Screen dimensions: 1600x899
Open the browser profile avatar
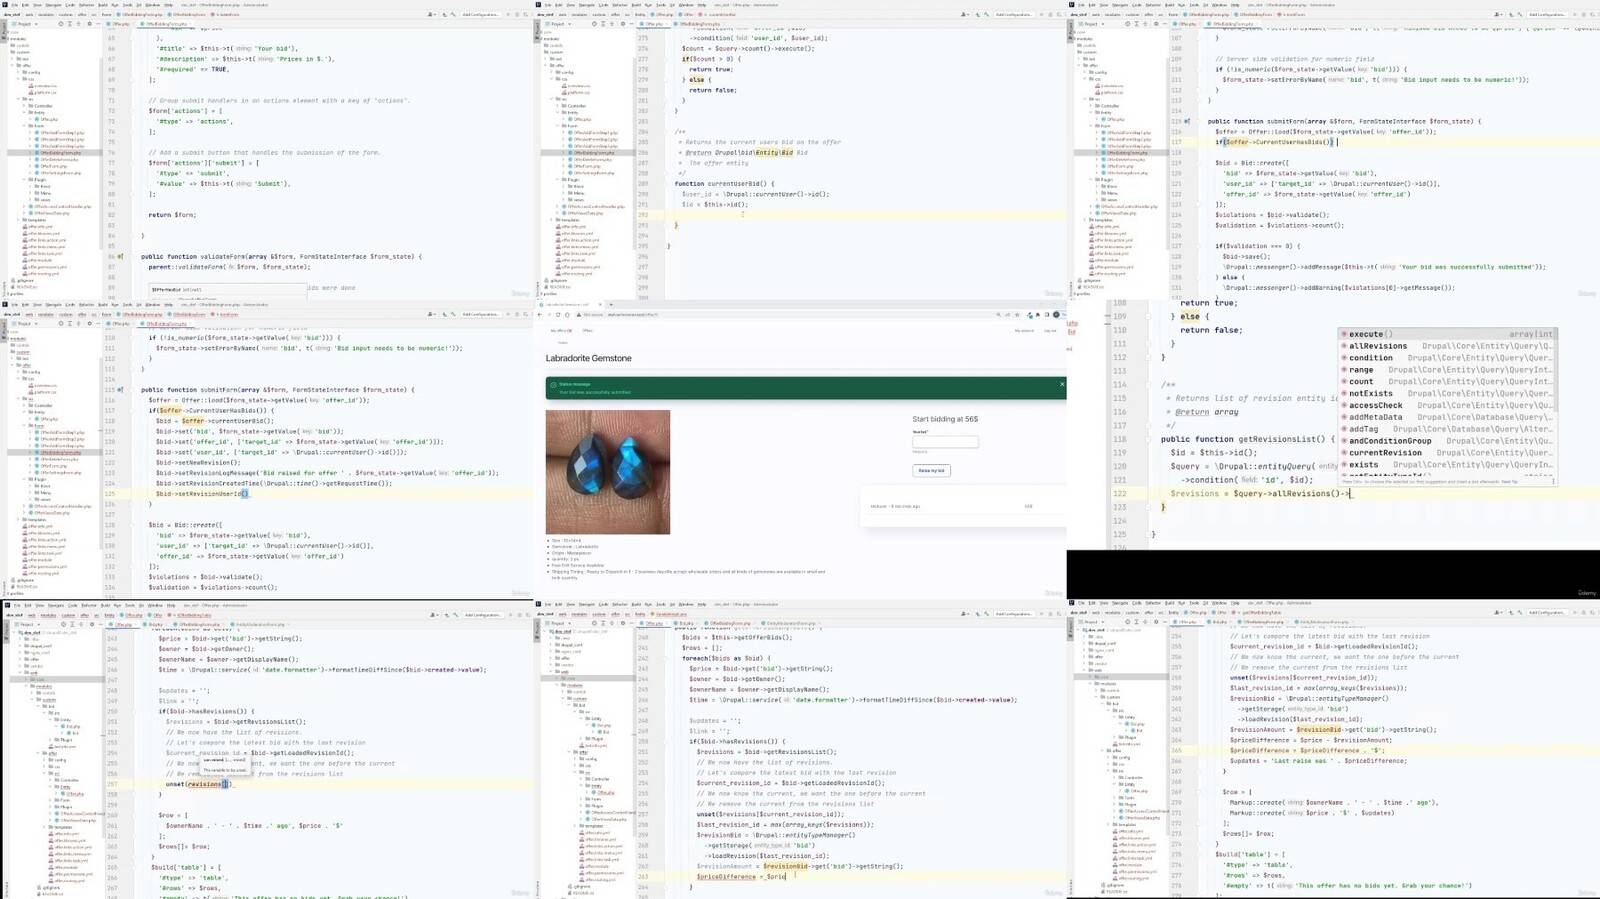point(1056,315)
